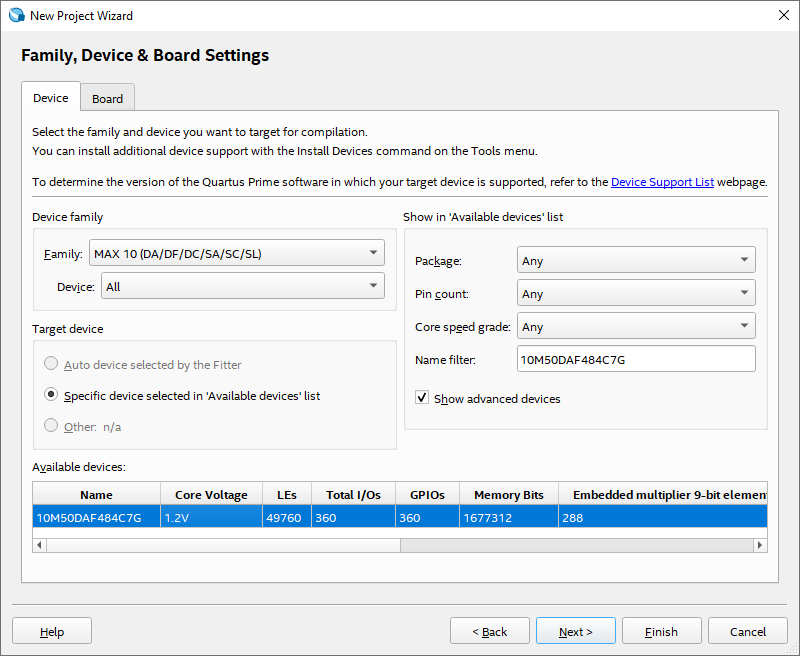Image resolution: width=800 pixels, height=656 pixels.
Task: Select the Device tab
Action: pyautogui.click(x=51, y=98)
